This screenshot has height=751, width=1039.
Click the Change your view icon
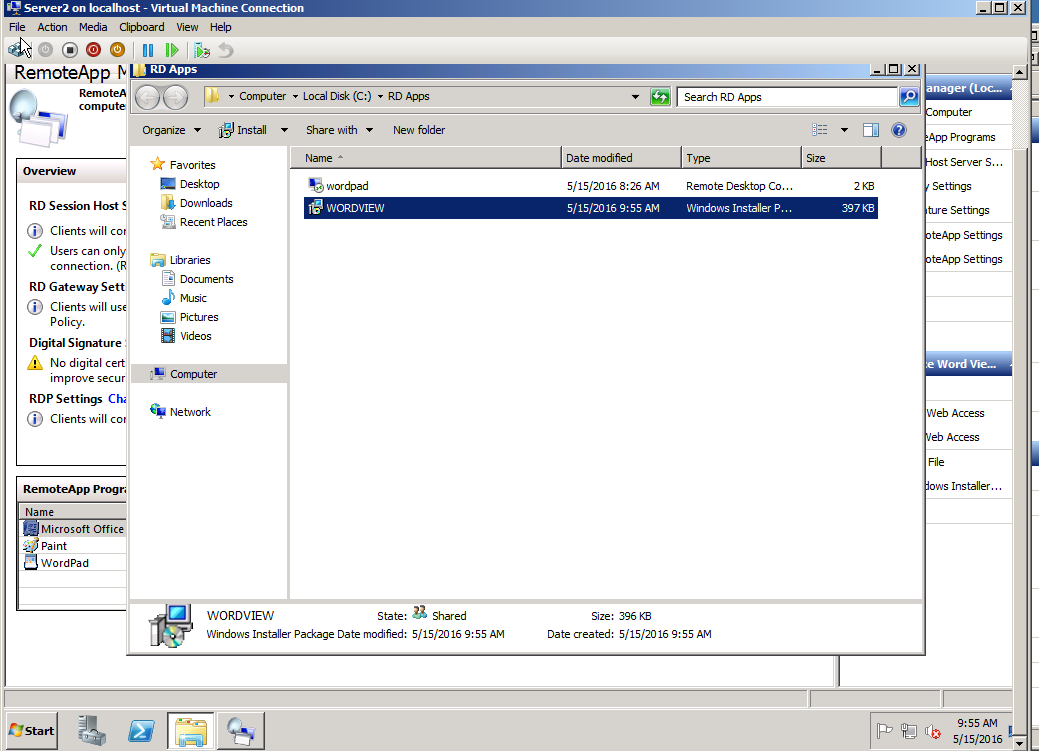[x=820, y=130]
